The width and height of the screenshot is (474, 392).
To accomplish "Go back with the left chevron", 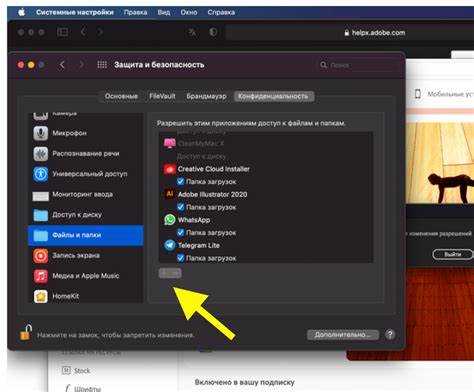I will point(62,65).
